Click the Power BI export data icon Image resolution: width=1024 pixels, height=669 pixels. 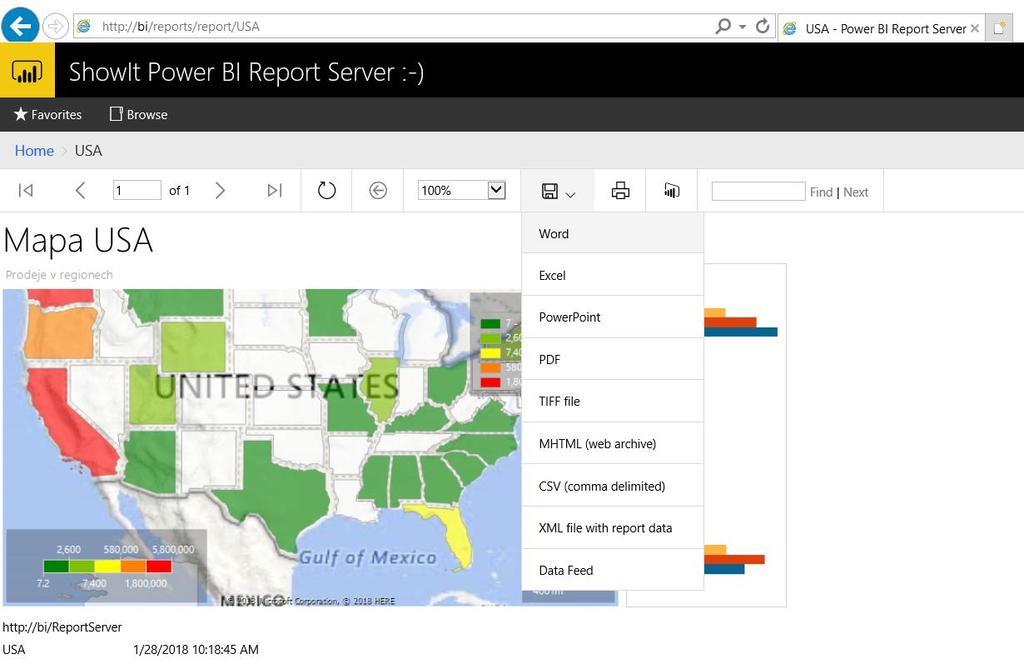(x=671, y=190)
